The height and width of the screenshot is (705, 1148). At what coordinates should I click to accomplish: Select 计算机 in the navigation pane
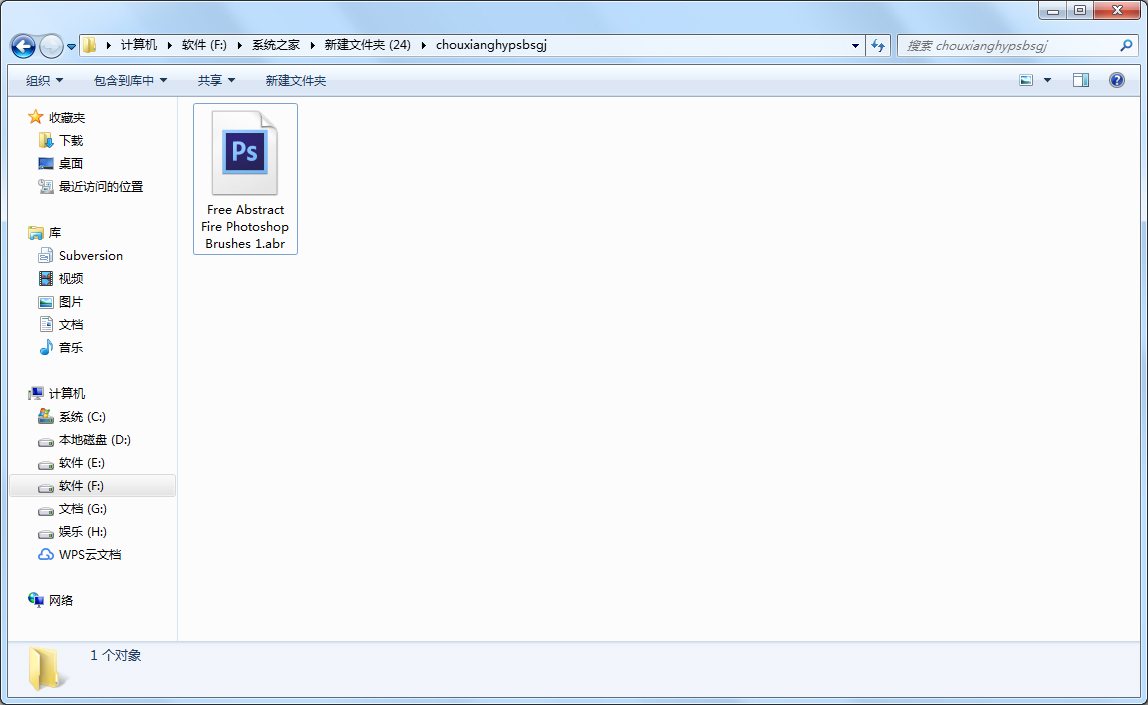click(x=67, y=394)
